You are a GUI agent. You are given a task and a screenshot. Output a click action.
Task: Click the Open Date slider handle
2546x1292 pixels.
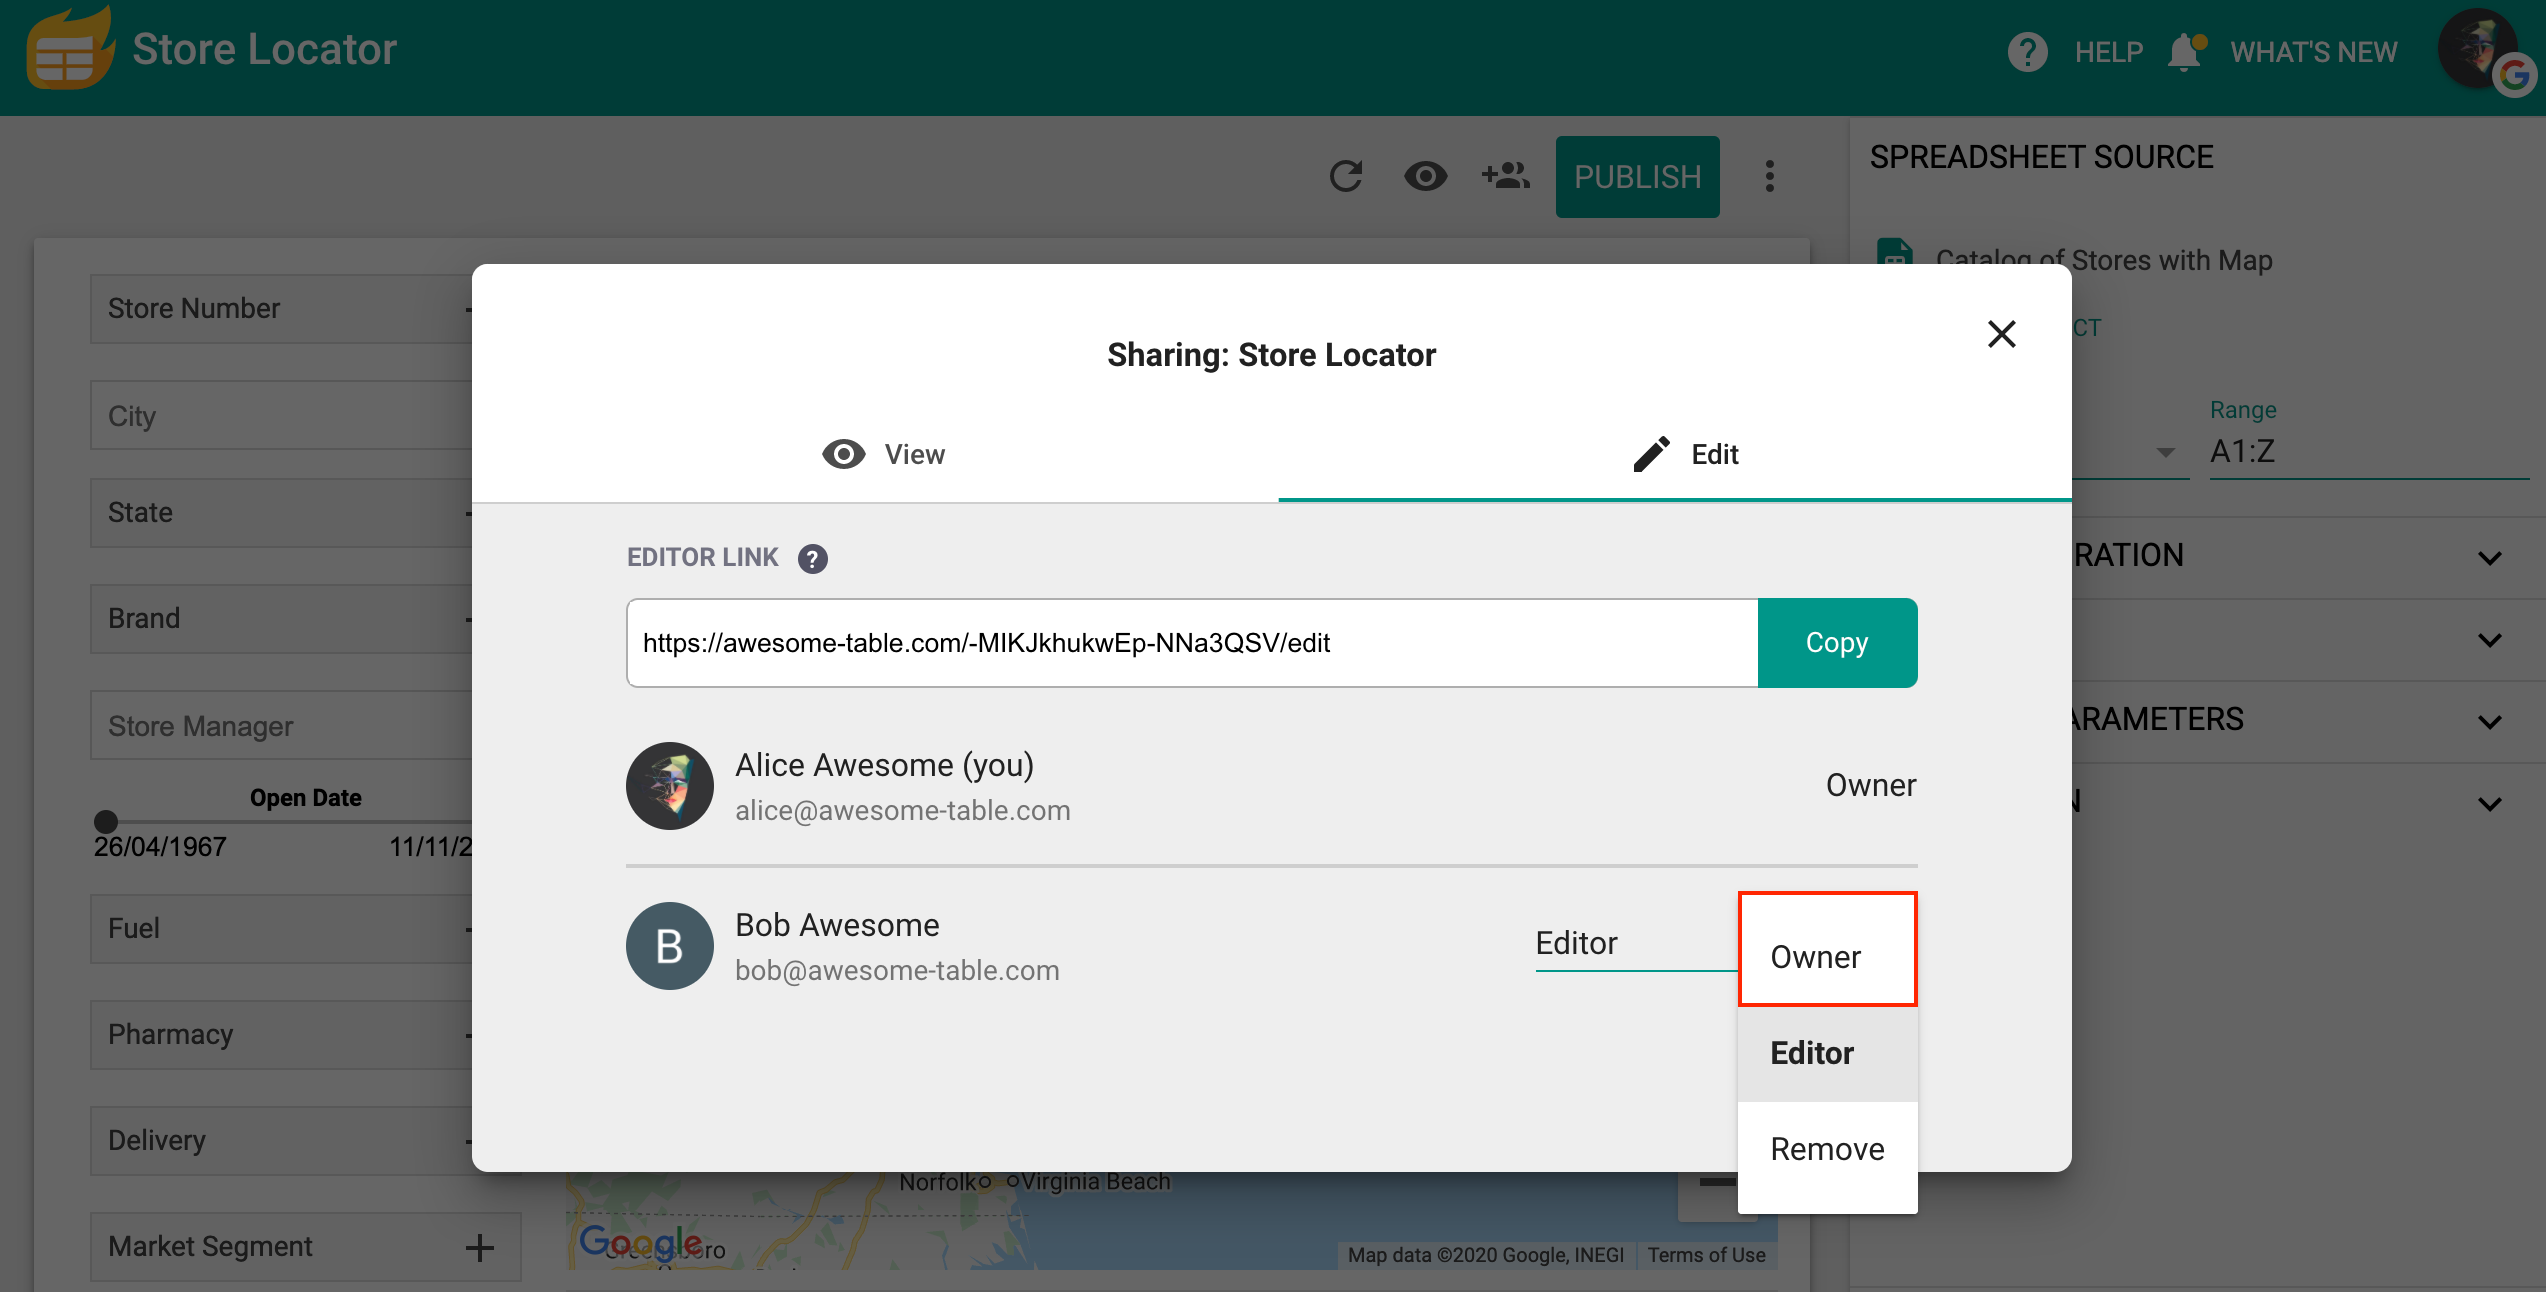coord(106,822)
